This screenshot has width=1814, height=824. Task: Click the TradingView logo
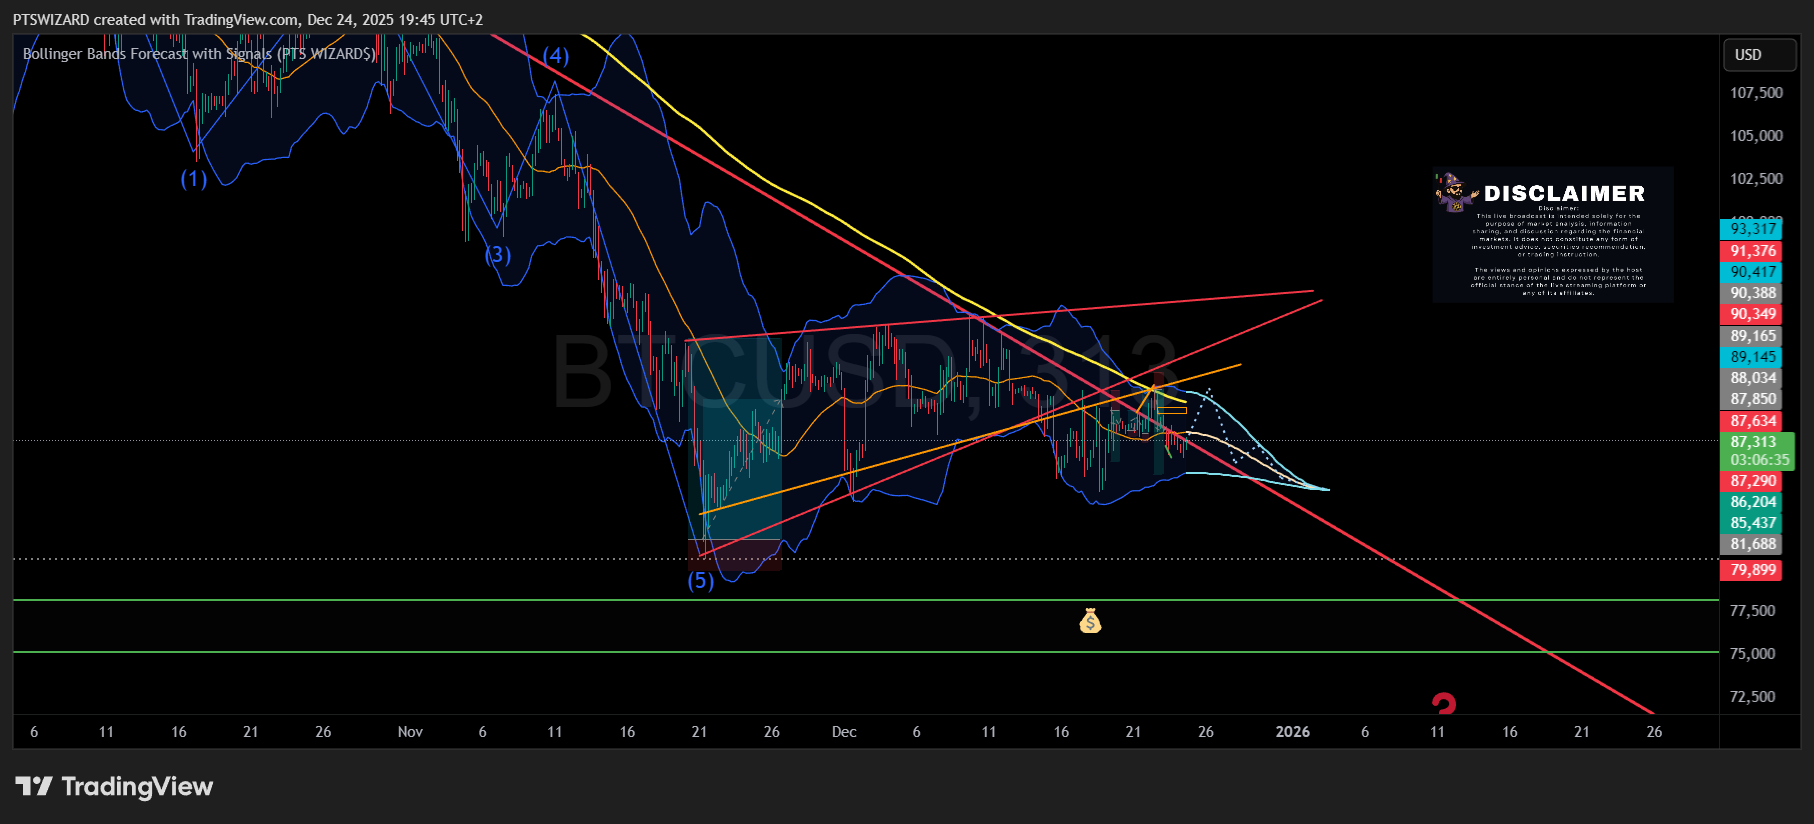coord(114,786)
